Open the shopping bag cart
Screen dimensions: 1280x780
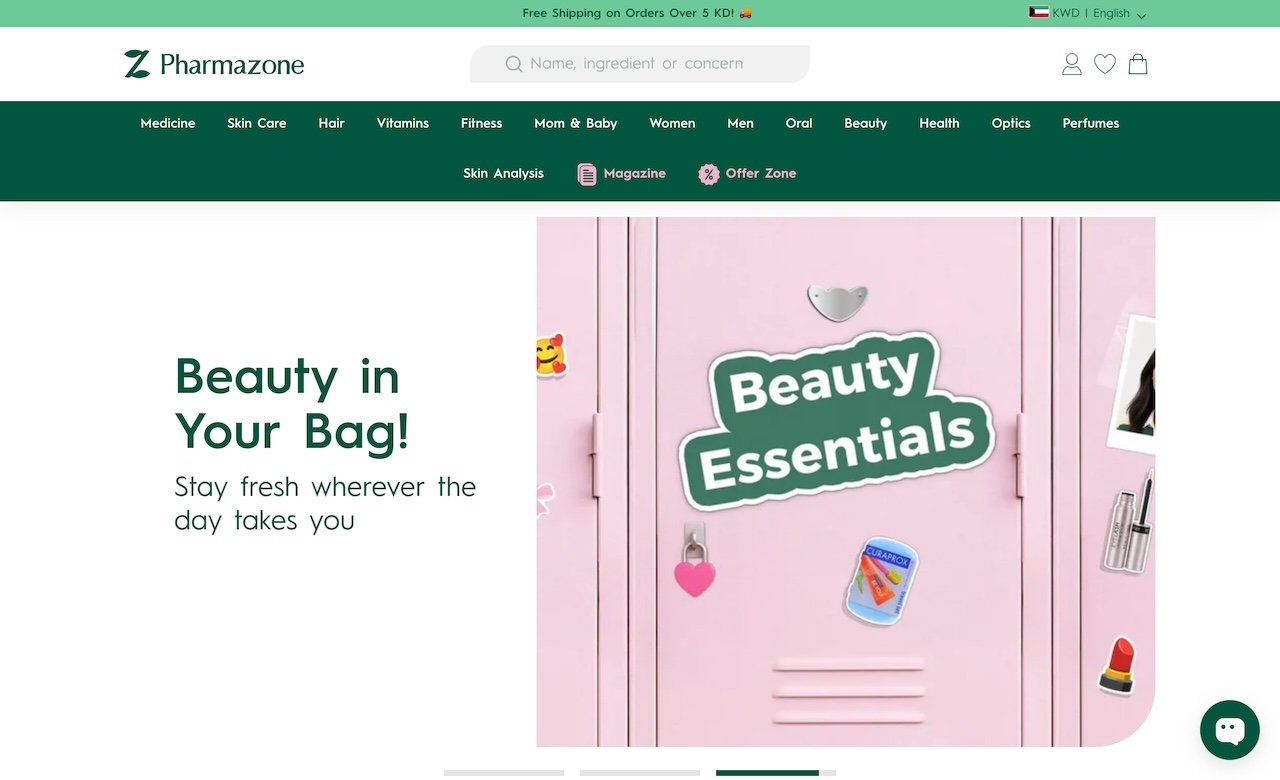(x=1138, y=64)
